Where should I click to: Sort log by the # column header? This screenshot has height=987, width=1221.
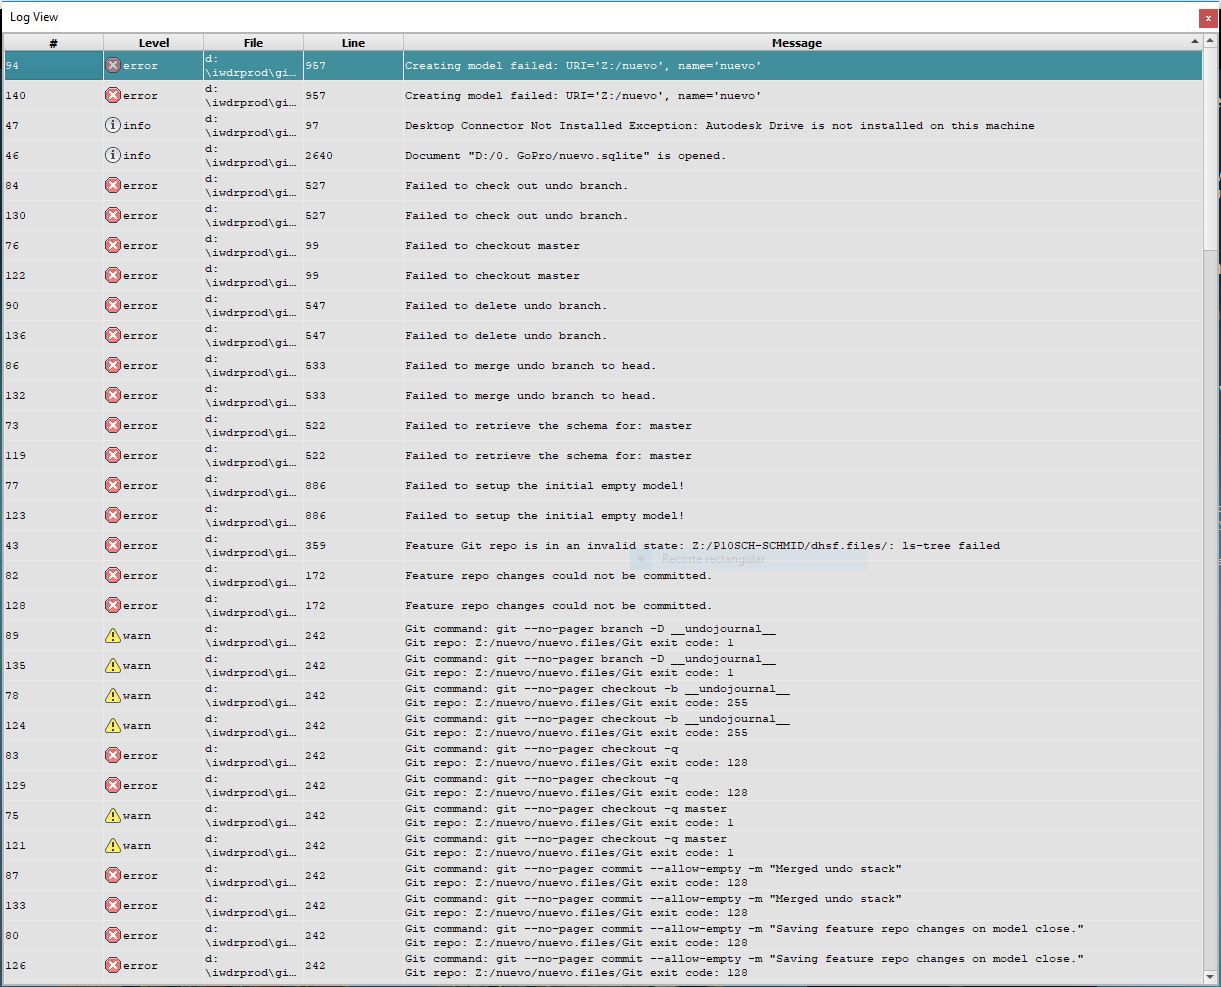[53, 43]
